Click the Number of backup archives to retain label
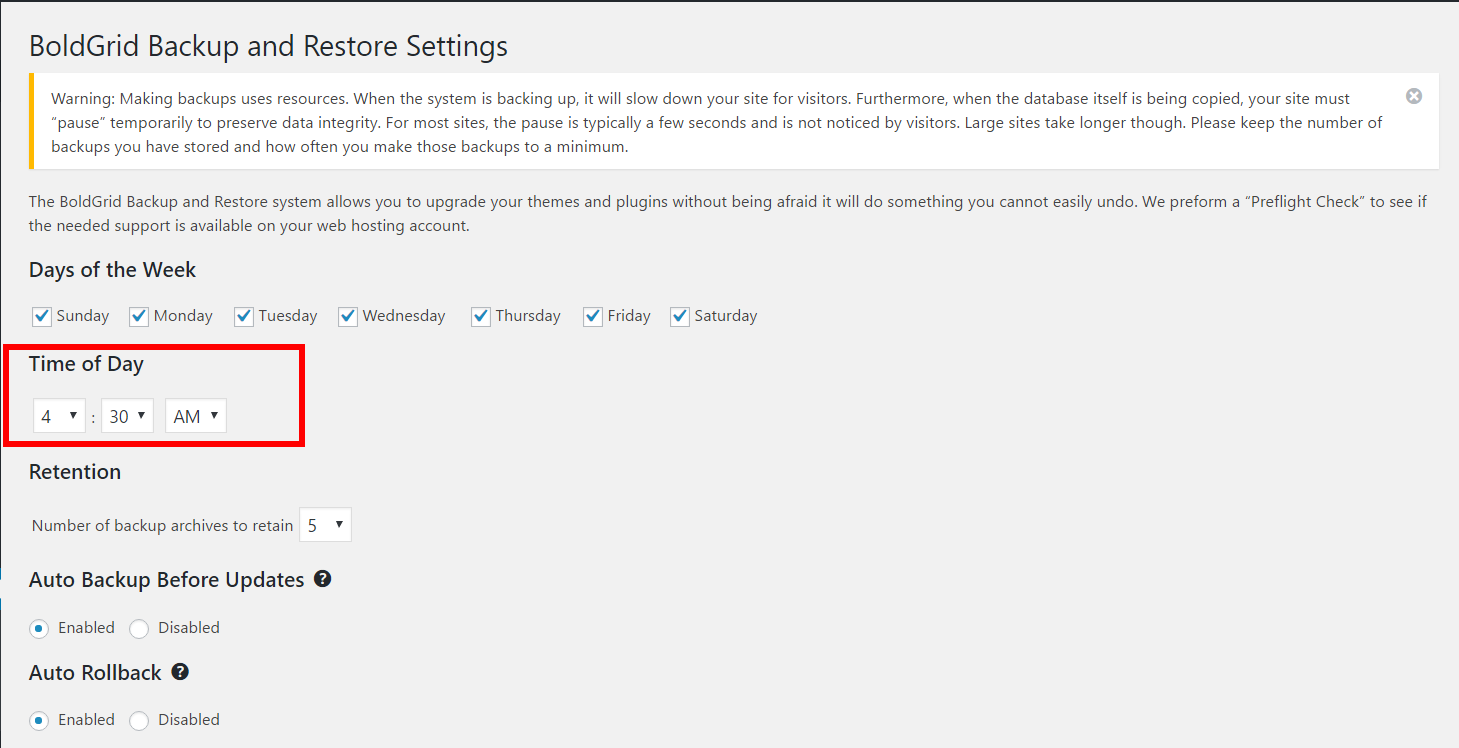 163,526
